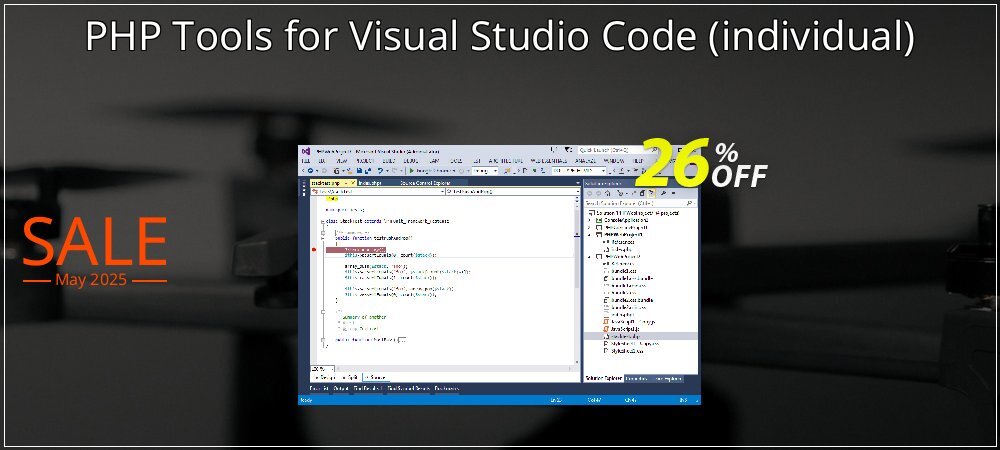Click the green Start debugging icon
Viewport: 1000px width, 450px height.
click(x=411, y=171)
